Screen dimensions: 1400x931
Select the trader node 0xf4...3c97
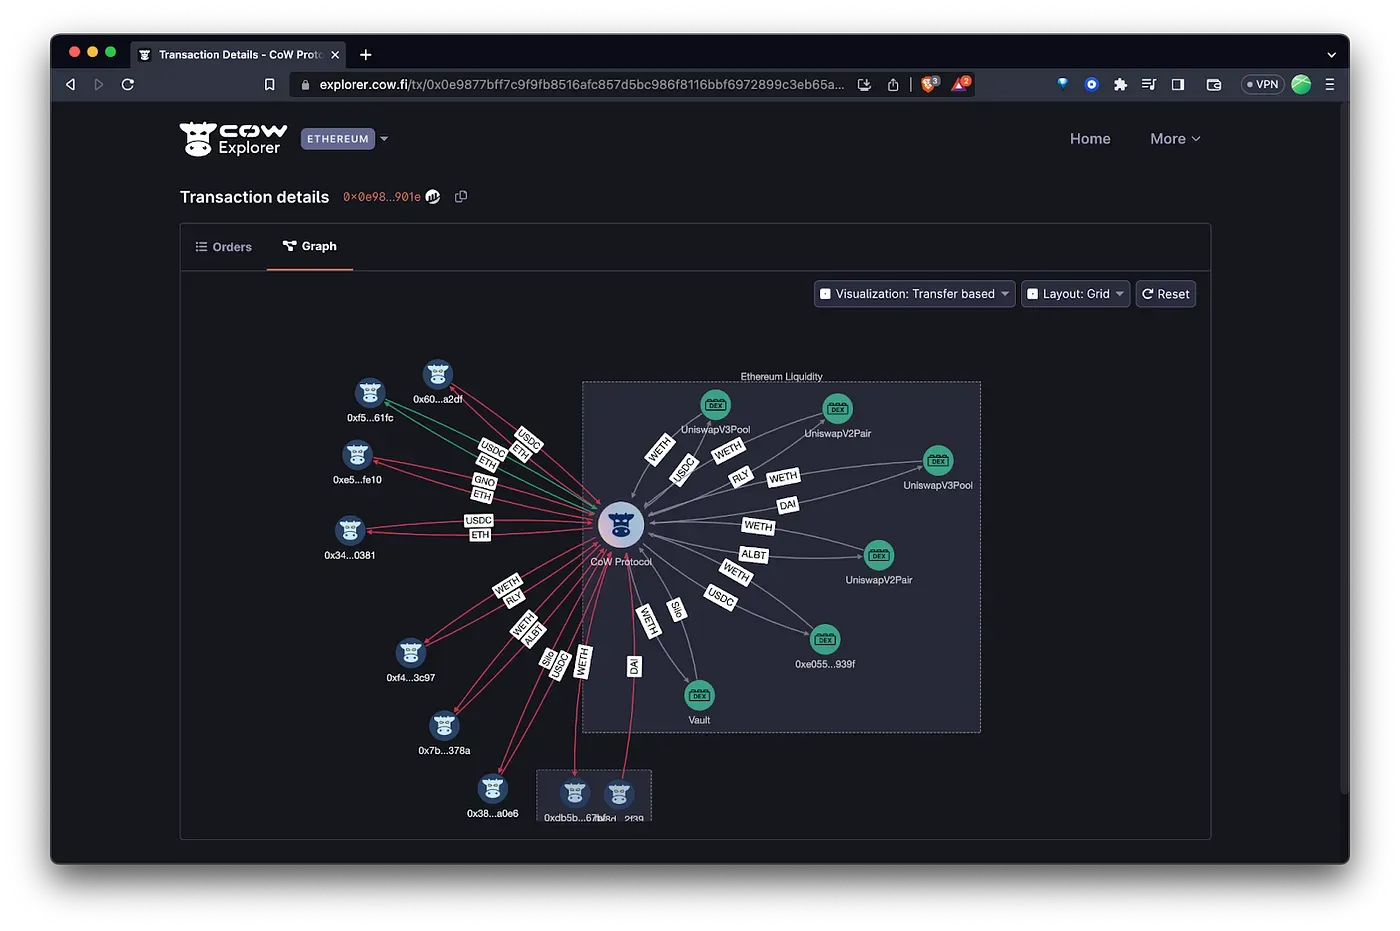[411, 653]
